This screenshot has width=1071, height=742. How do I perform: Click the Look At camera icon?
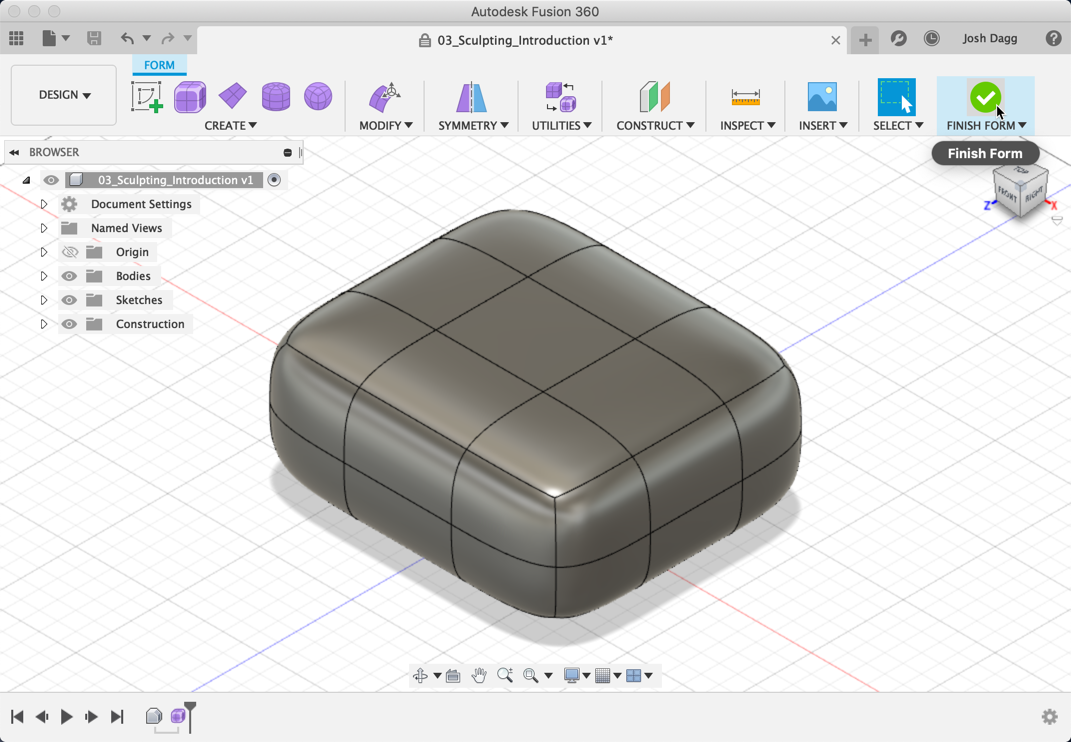pos(452,676)
